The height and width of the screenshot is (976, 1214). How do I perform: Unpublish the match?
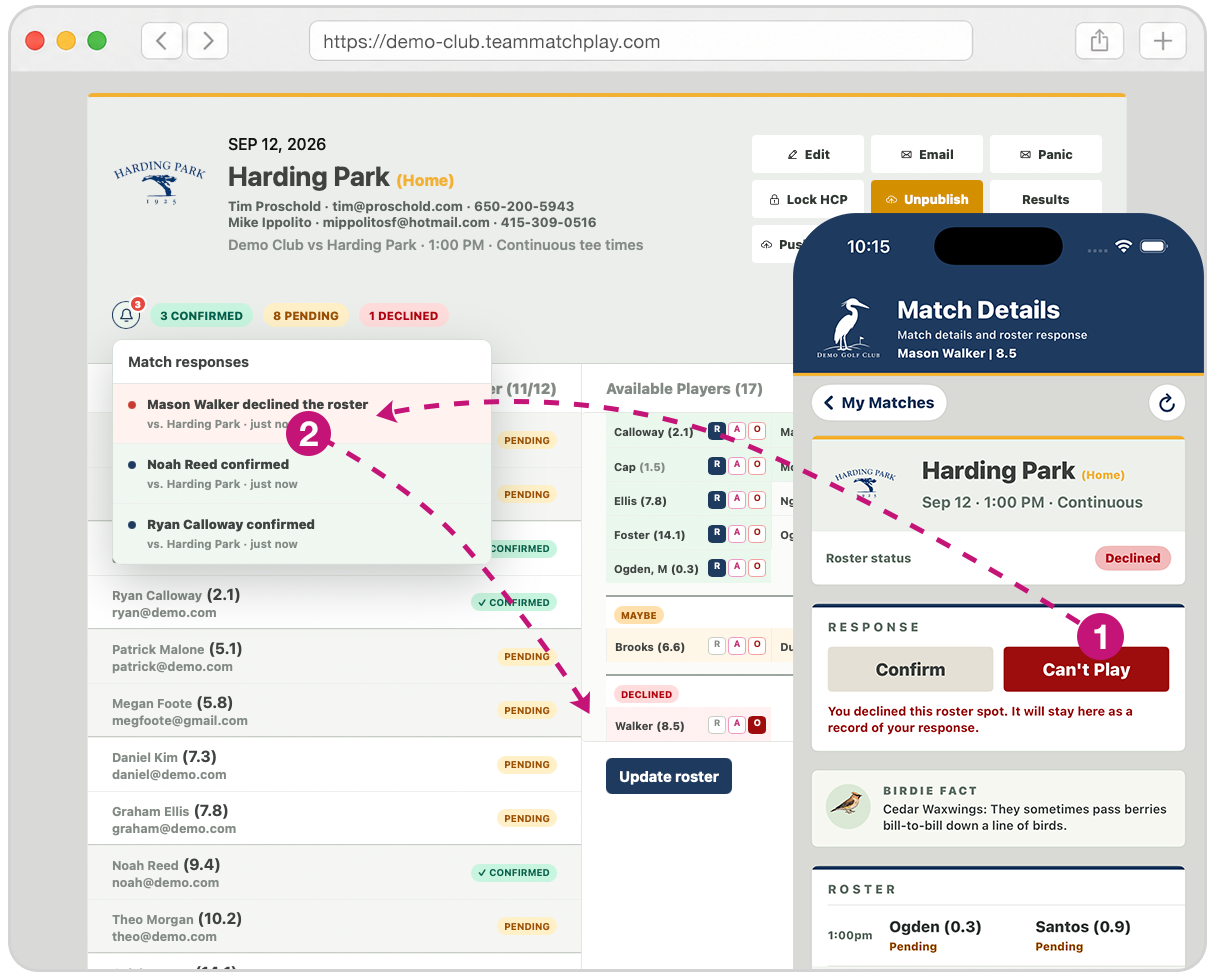click(927, 199)
